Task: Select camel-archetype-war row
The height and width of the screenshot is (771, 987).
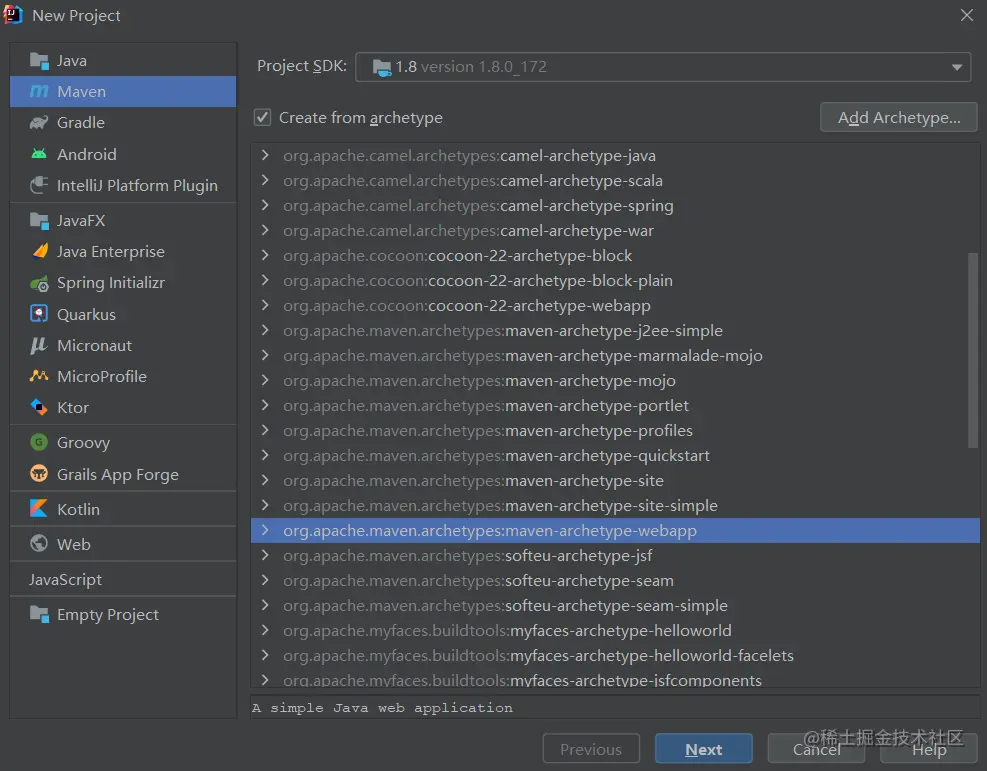Action: click(615, 231)
